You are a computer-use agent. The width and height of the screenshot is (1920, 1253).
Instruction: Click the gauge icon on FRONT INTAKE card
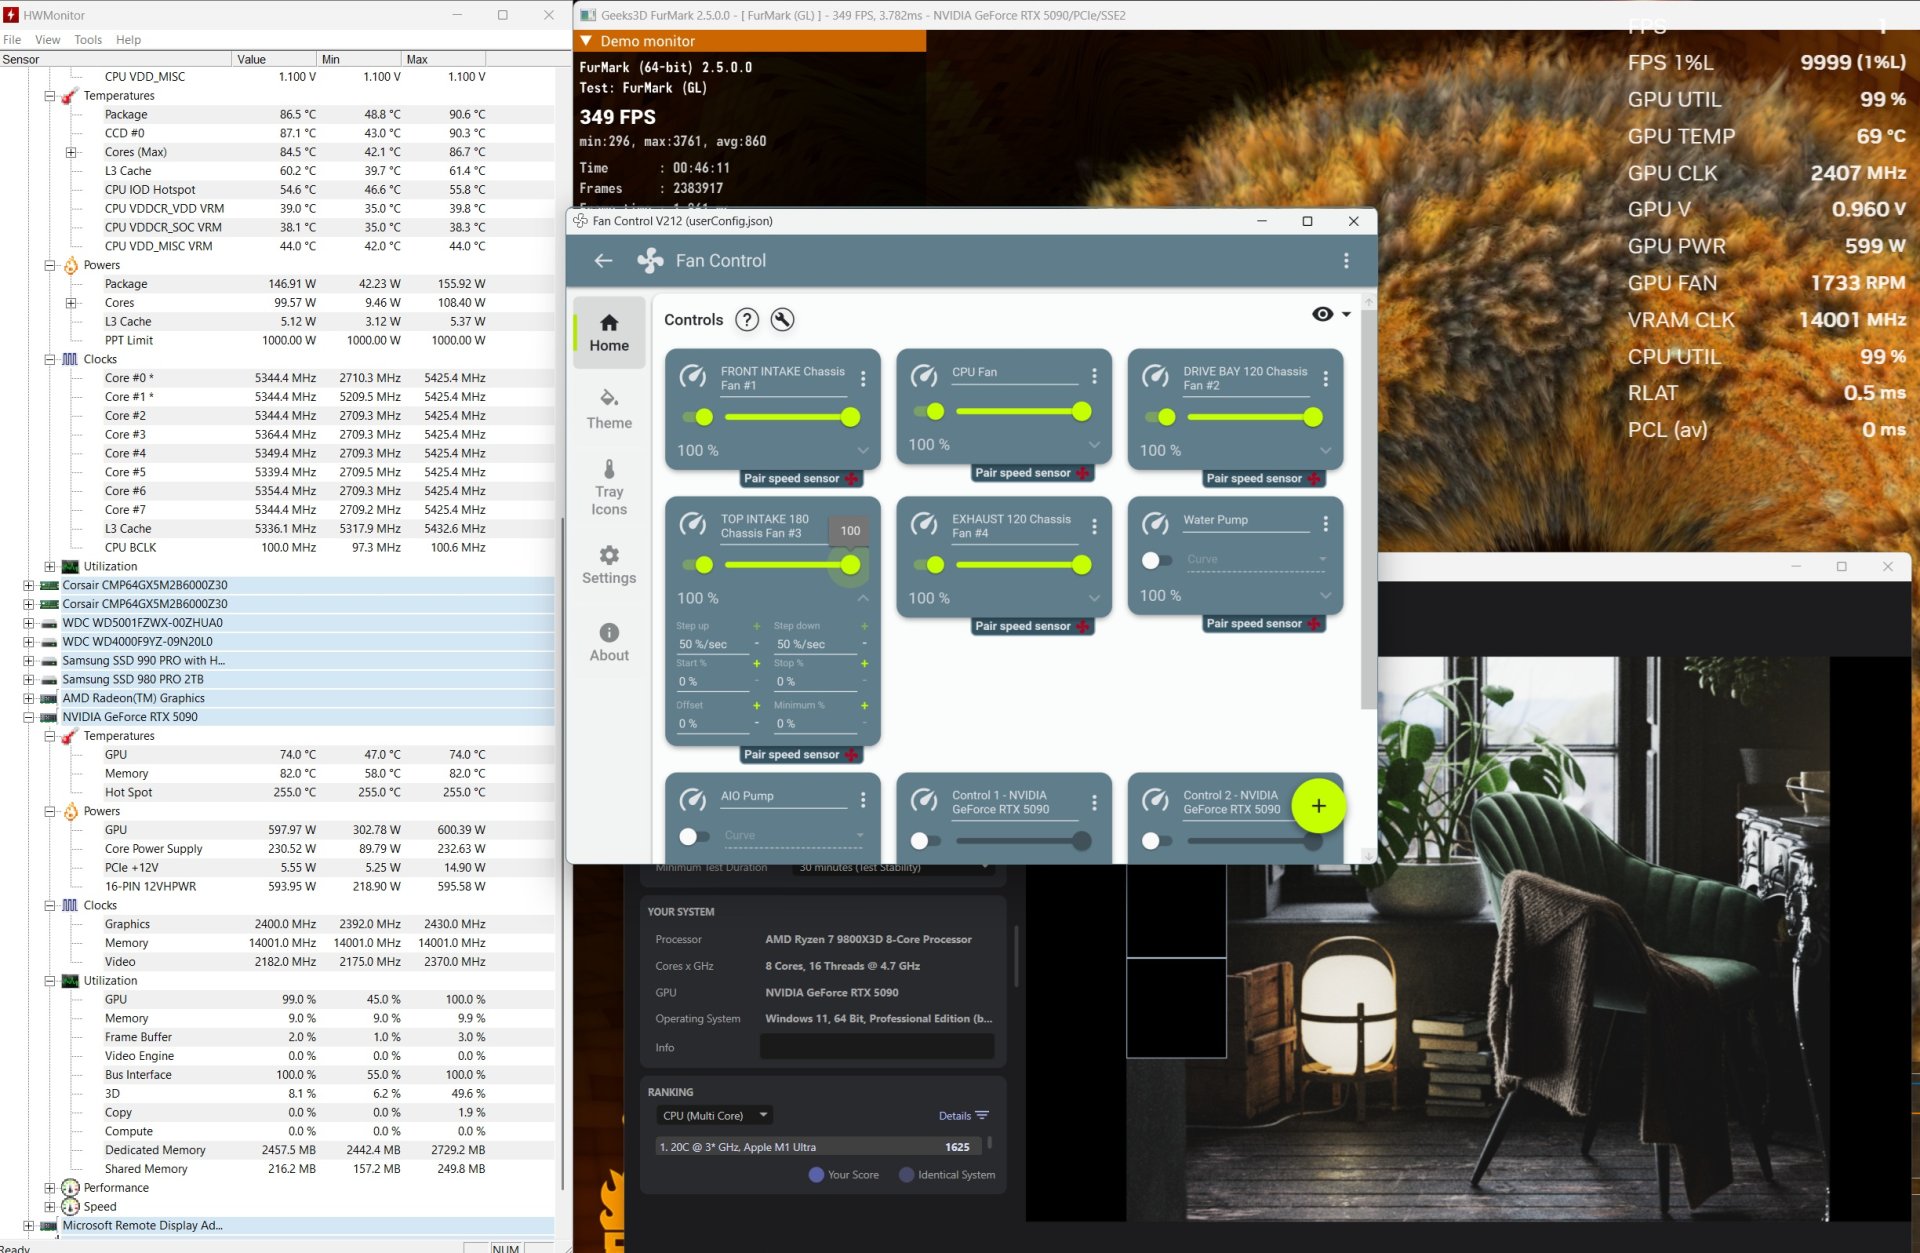[693, 376]
